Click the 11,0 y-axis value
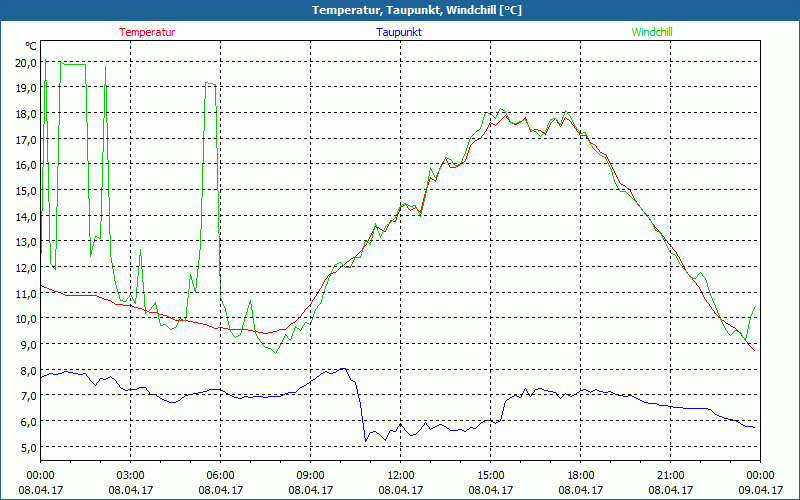The width and height of the screenshot is (800, 500). 27,293
